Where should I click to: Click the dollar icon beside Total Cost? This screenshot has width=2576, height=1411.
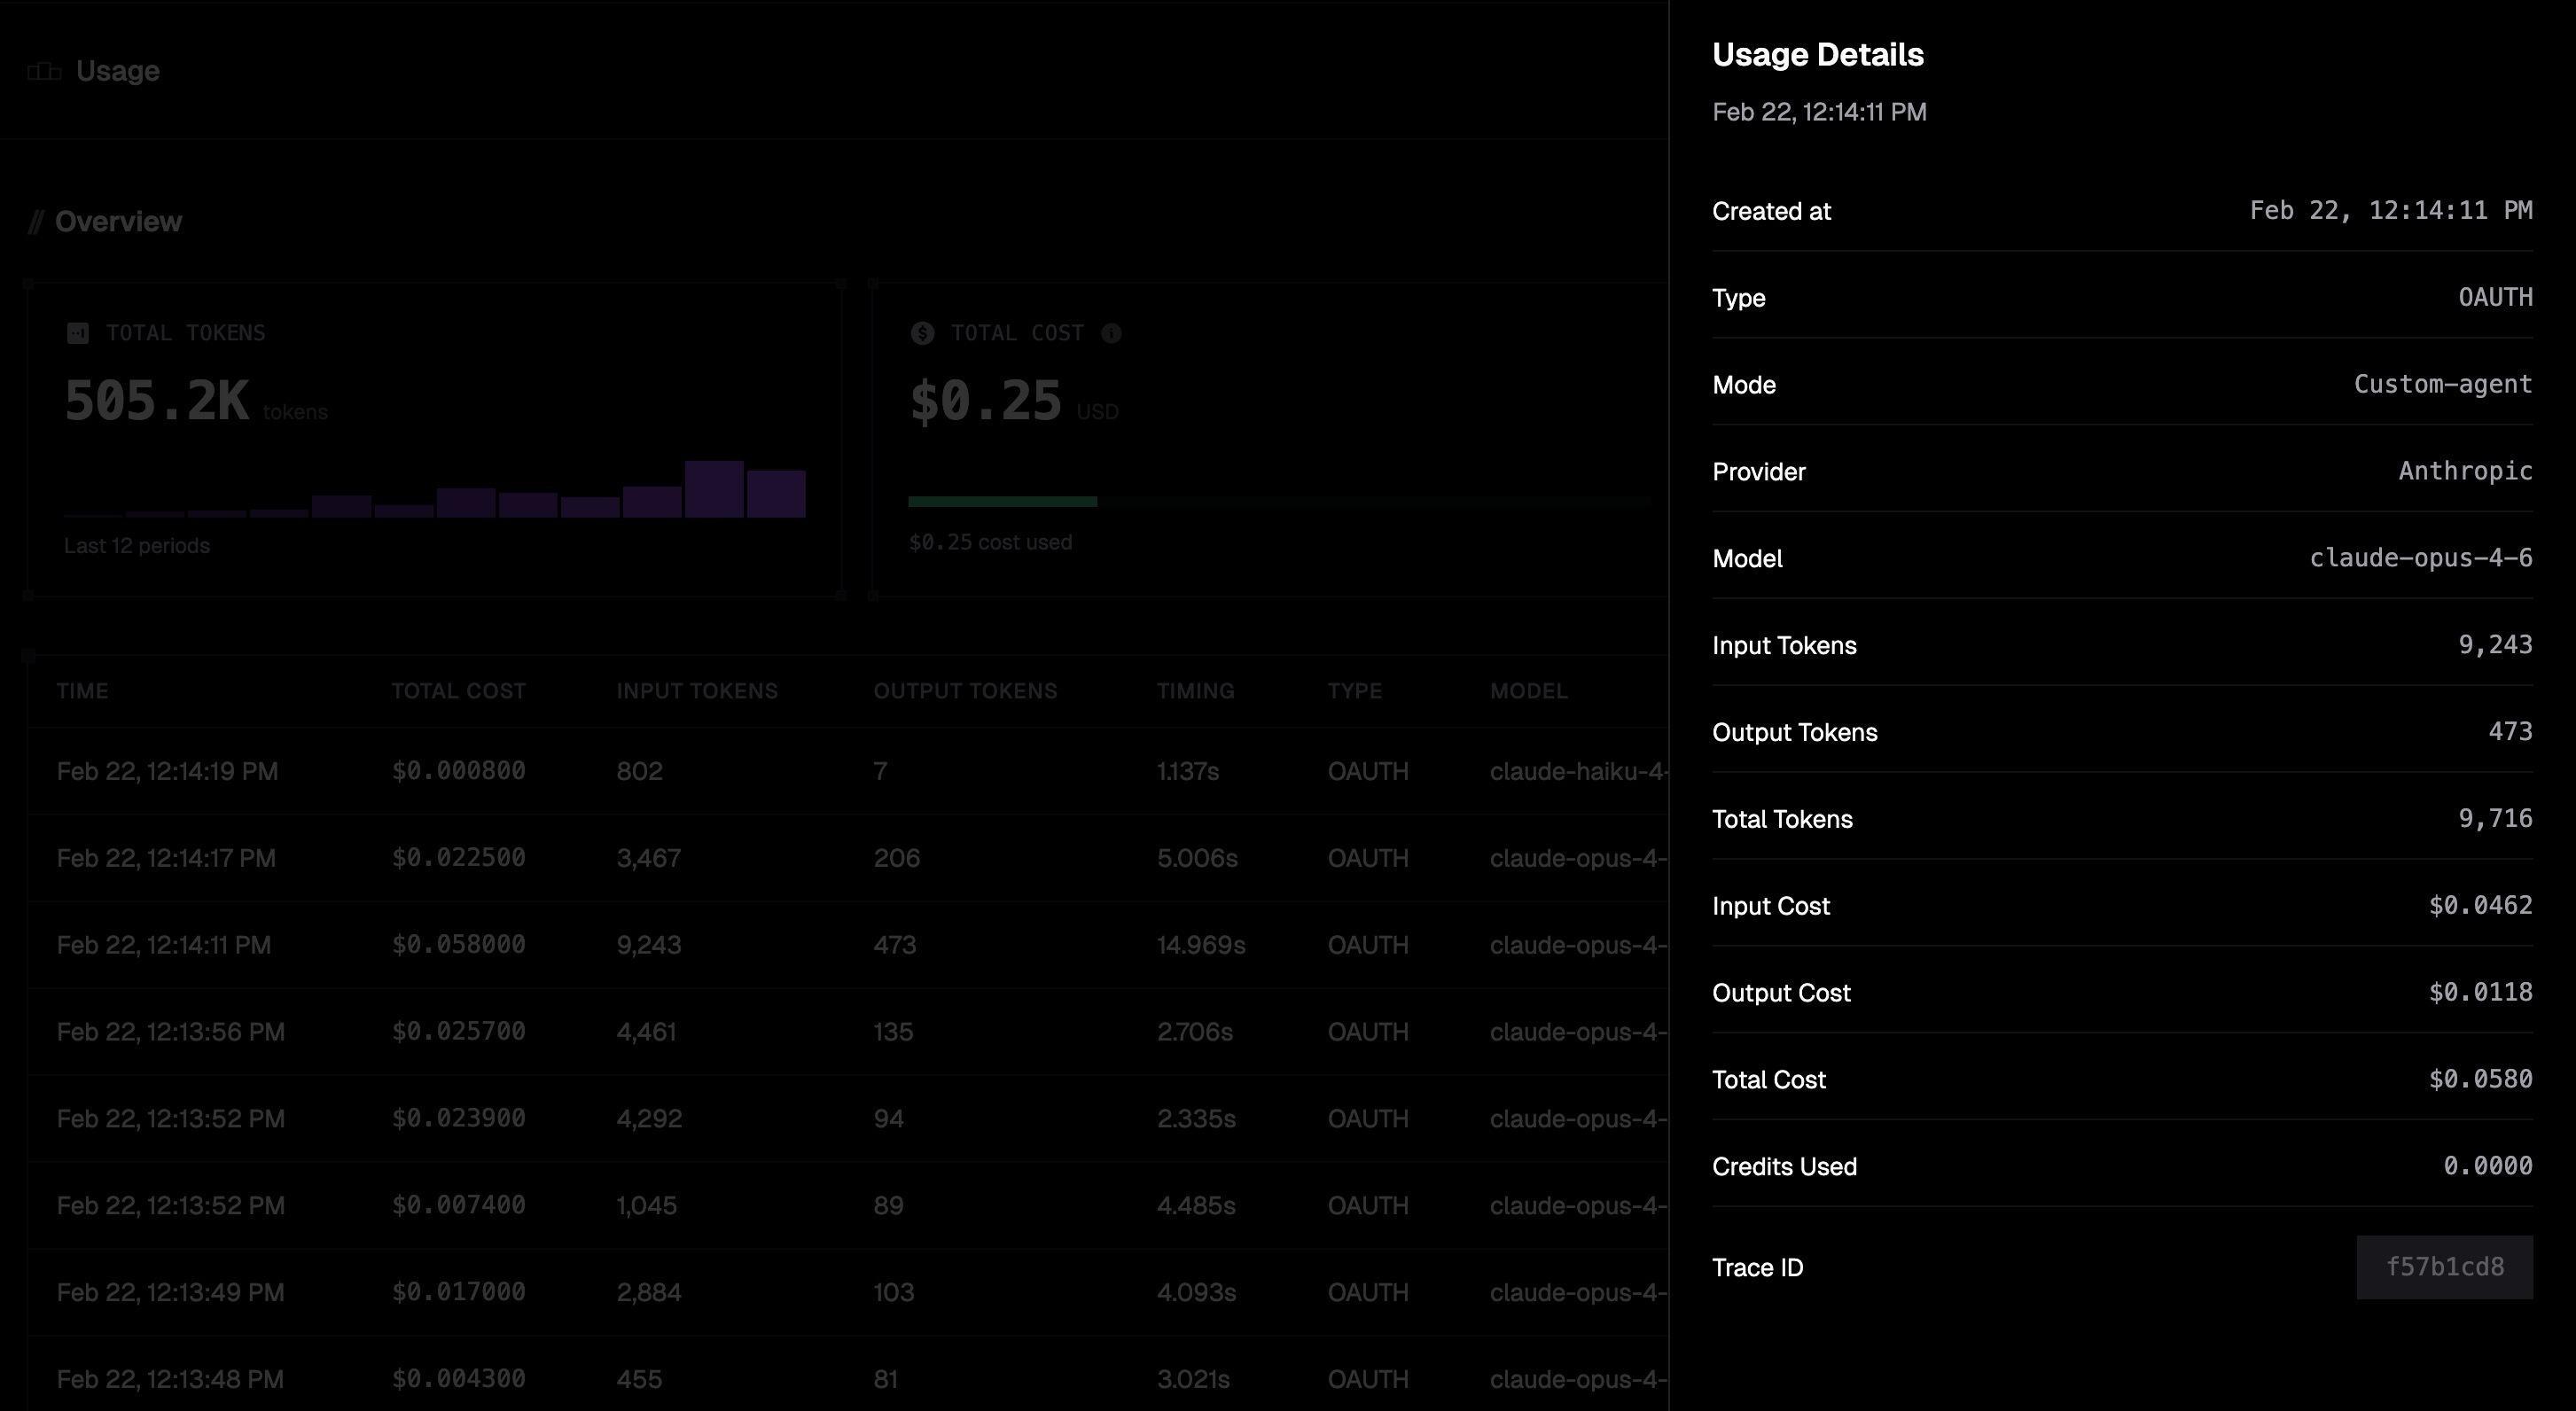(x=922, y=333)
